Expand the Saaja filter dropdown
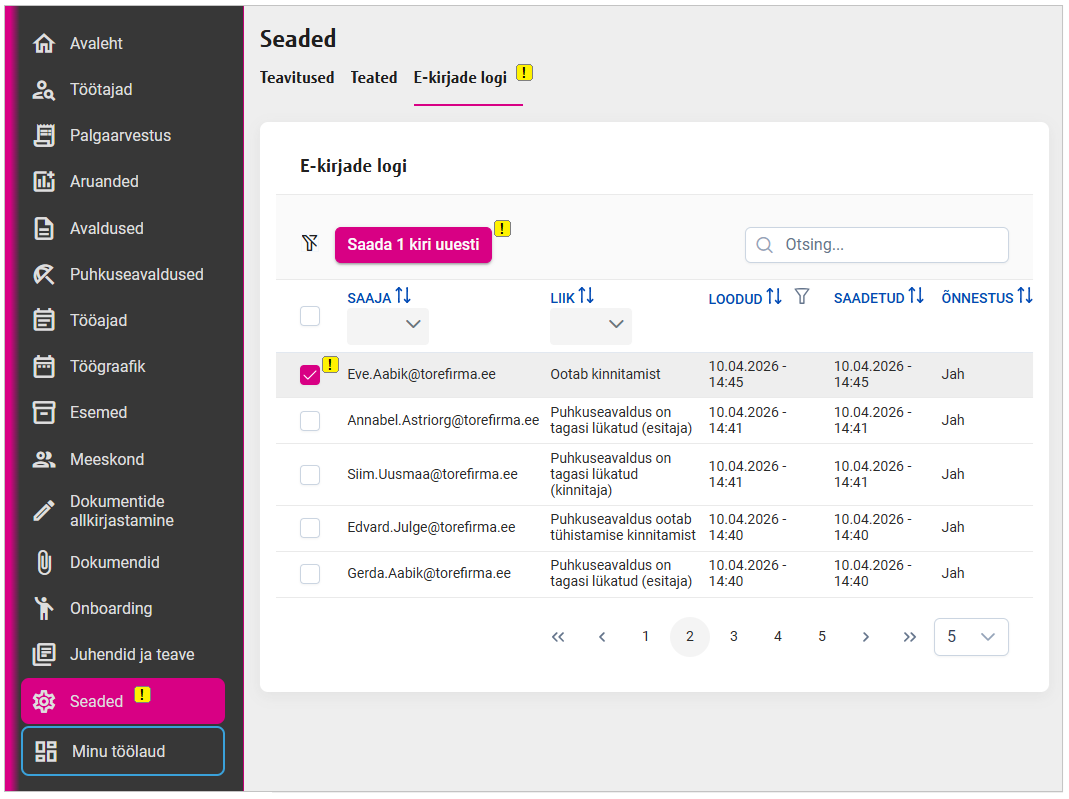 coord(388,325)
